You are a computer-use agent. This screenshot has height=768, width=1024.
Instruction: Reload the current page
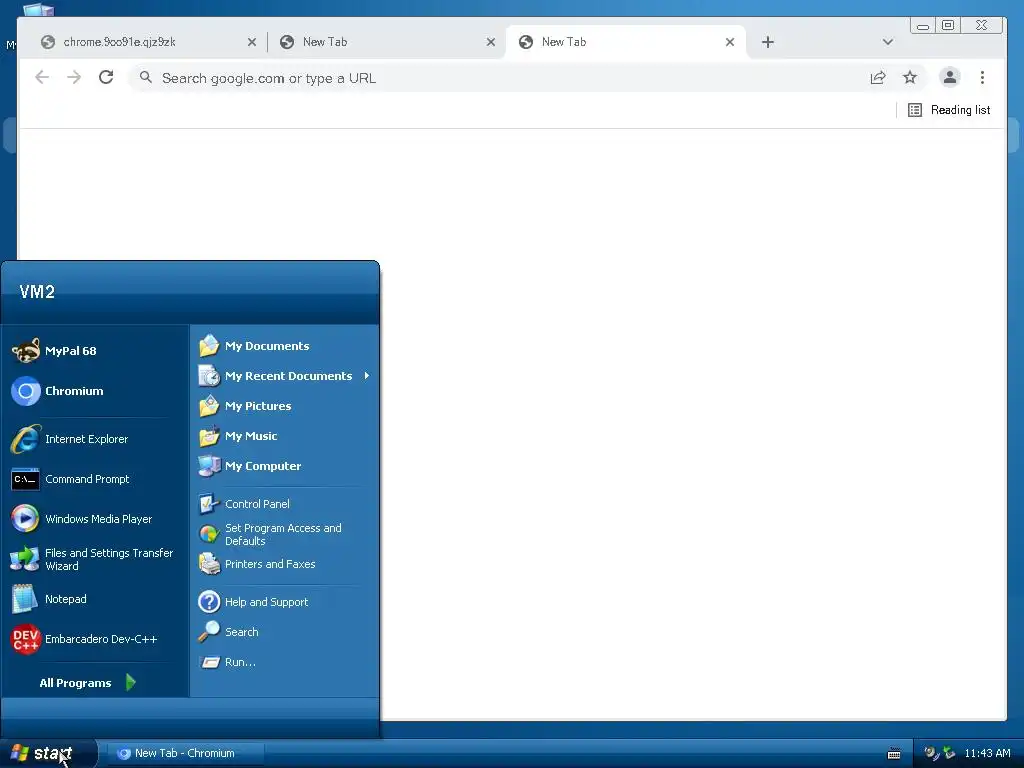pos(106,78)
